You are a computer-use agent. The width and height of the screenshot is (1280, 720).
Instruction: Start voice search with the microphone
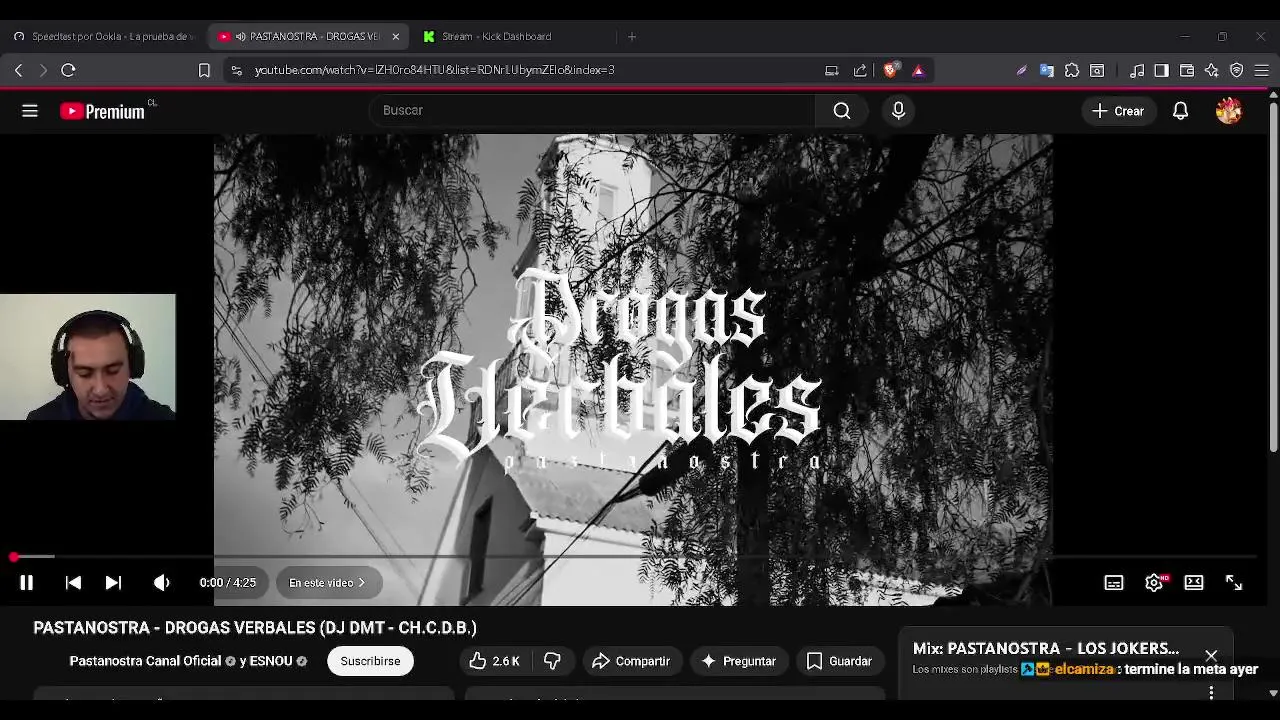click(898, 111)
